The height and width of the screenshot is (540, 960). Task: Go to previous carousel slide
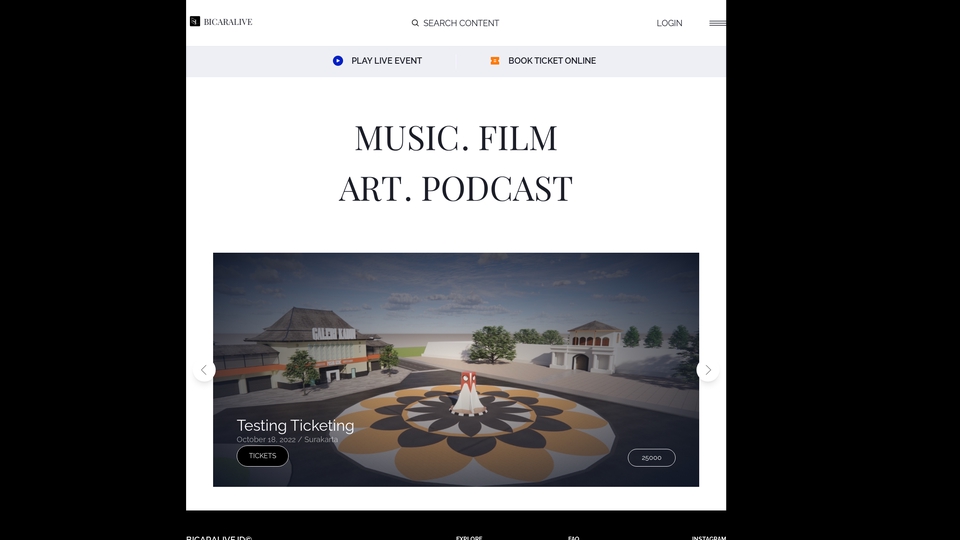pyautogui.click(x=204, y=370)
